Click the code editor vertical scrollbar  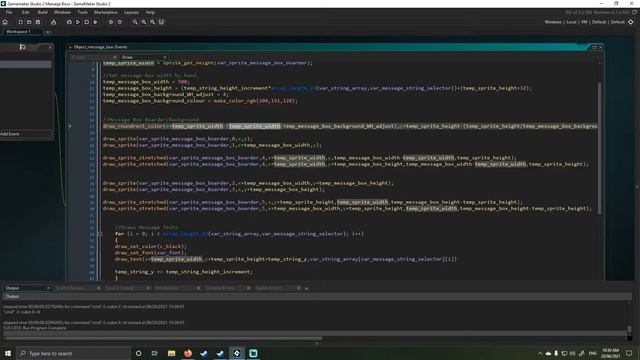(x=600, y=147)
